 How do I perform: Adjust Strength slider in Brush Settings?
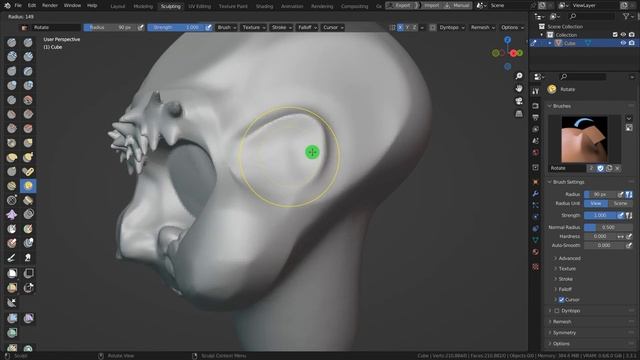[600, 215]
